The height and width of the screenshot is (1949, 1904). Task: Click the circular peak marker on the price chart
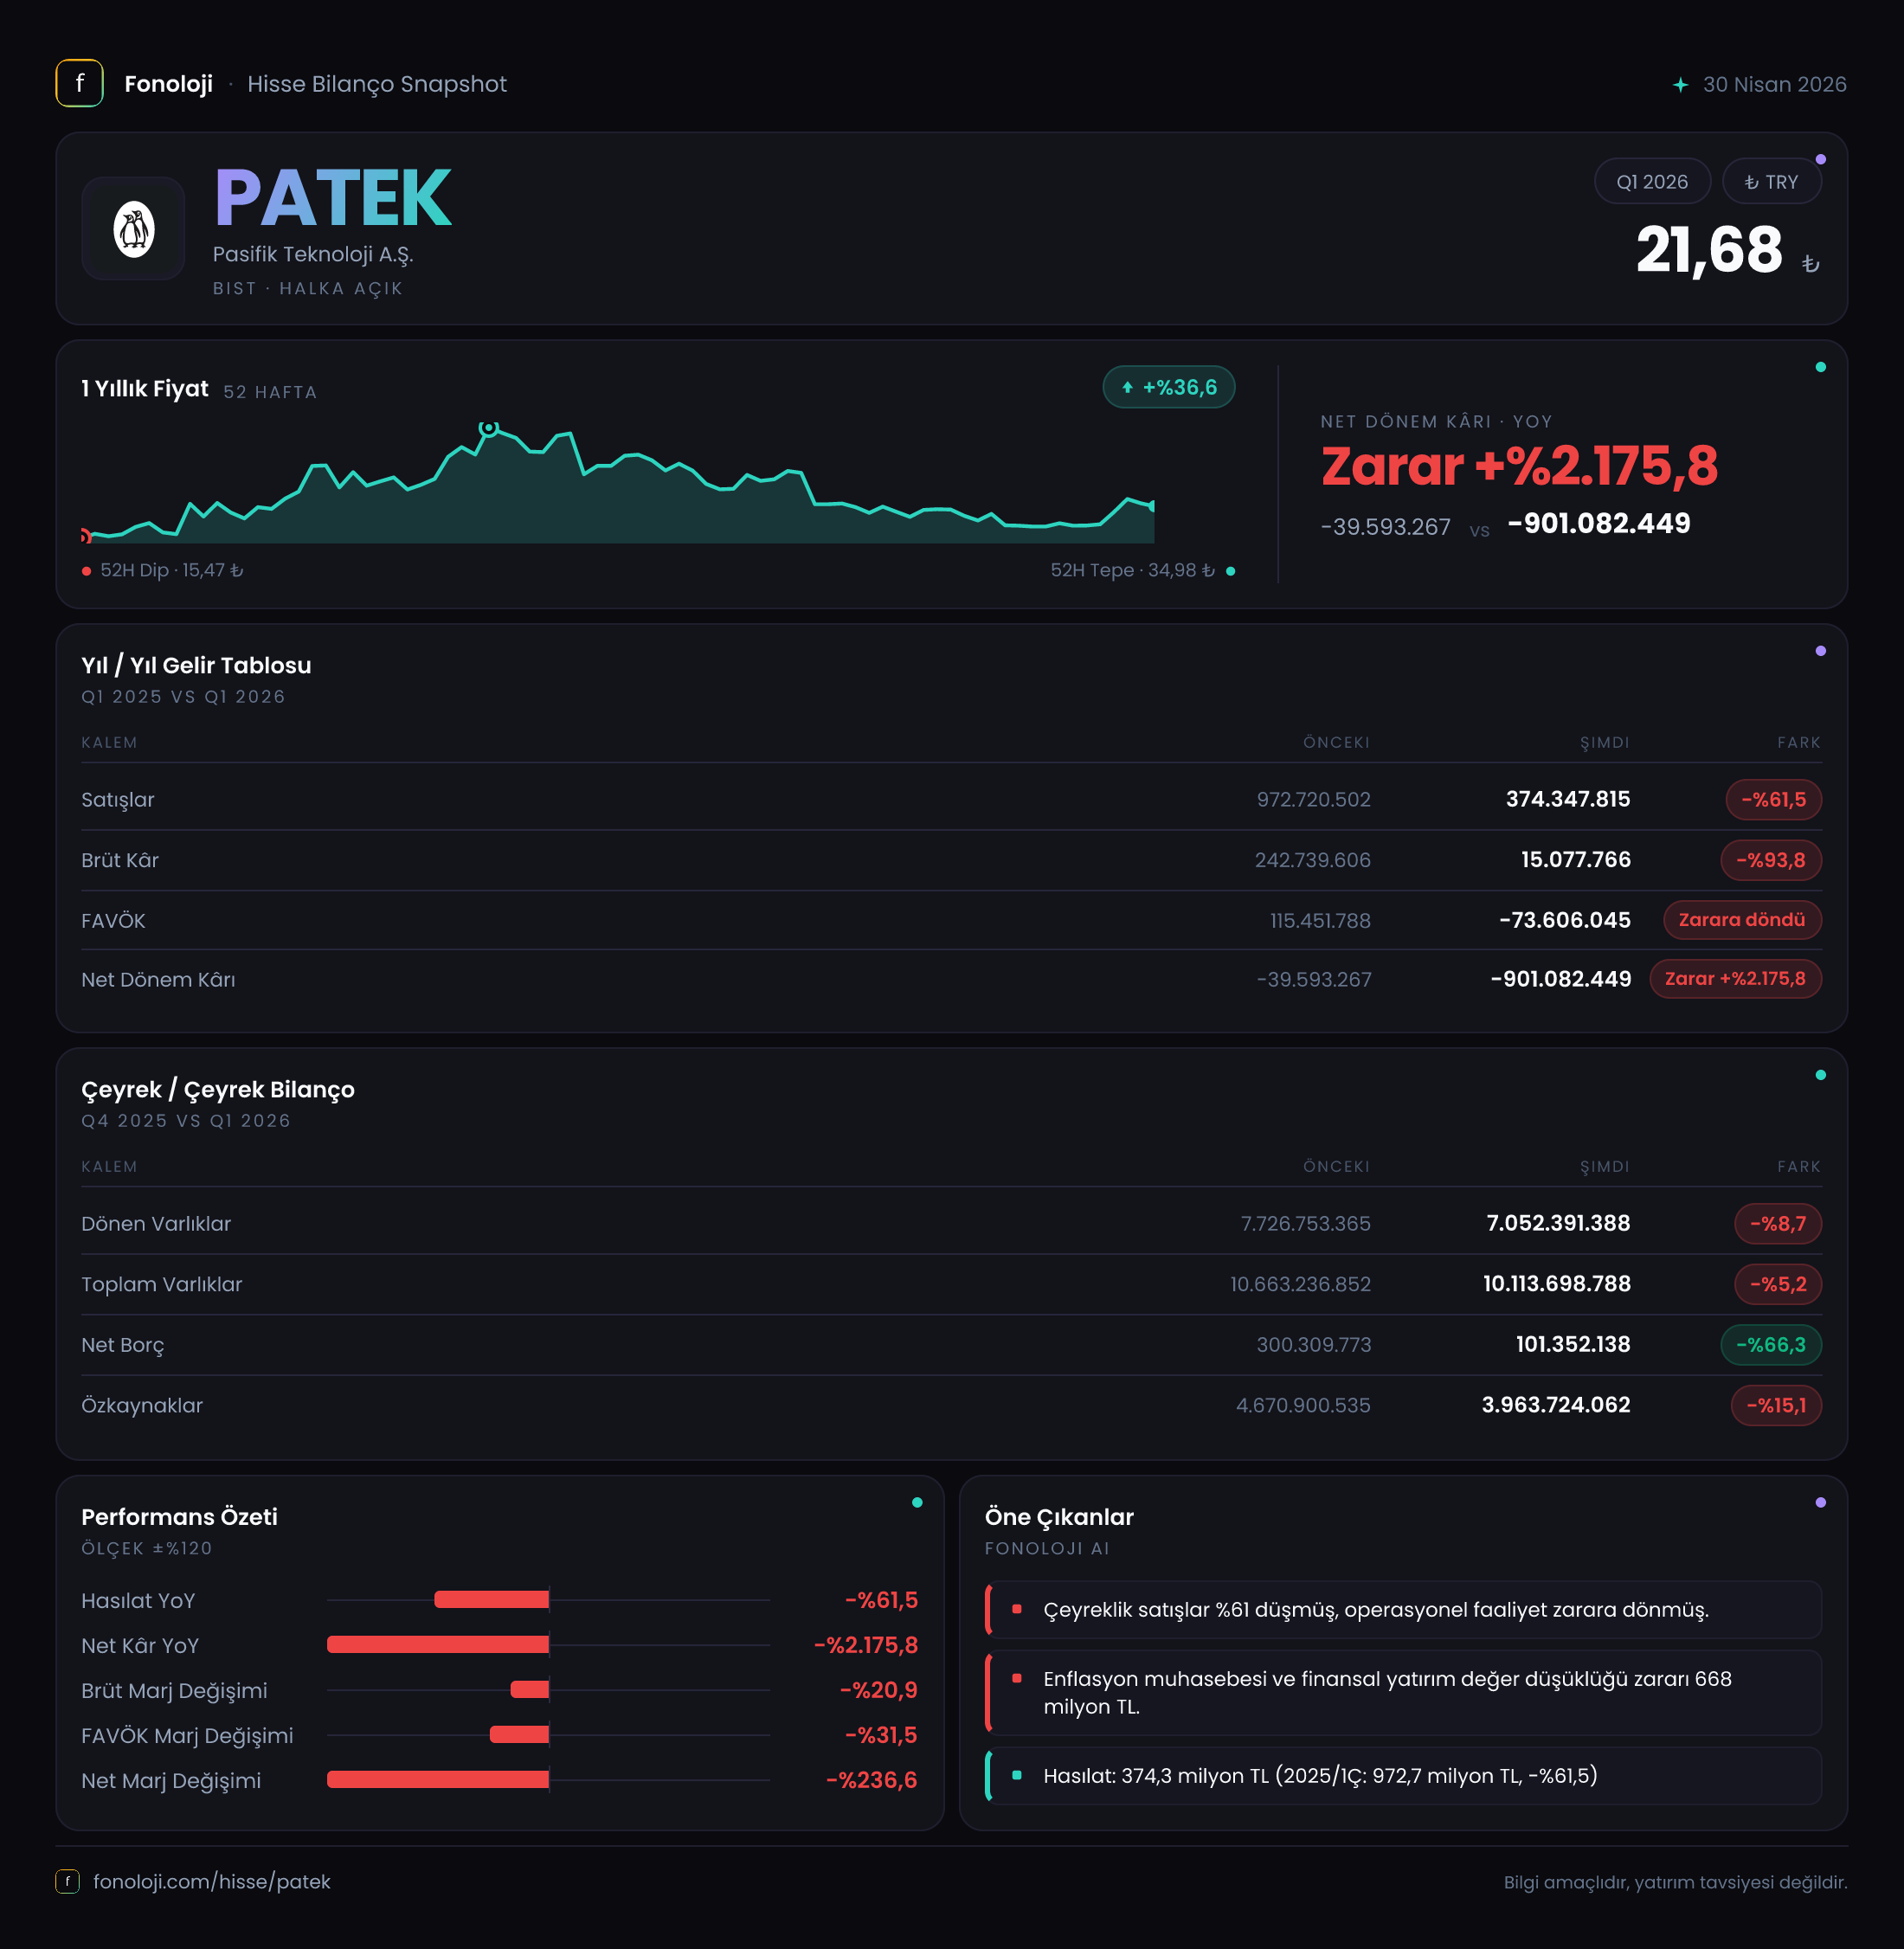click(x=488, y=428)
